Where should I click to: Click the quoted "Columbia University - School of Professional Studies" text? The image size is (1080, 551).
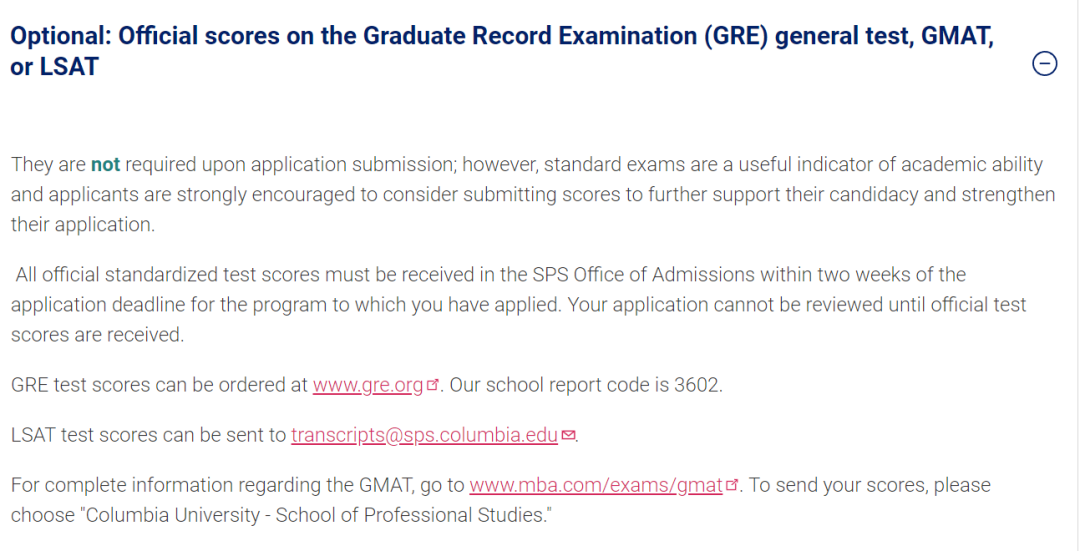point(318,515)
